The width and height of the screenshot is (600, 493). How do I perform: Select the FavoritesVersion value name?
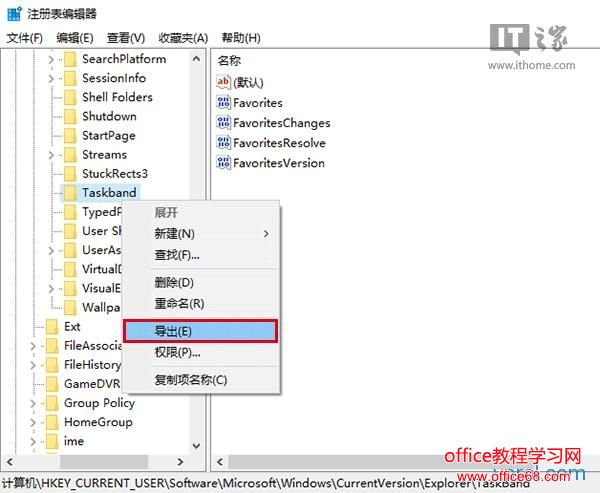(x=279, y=163)
